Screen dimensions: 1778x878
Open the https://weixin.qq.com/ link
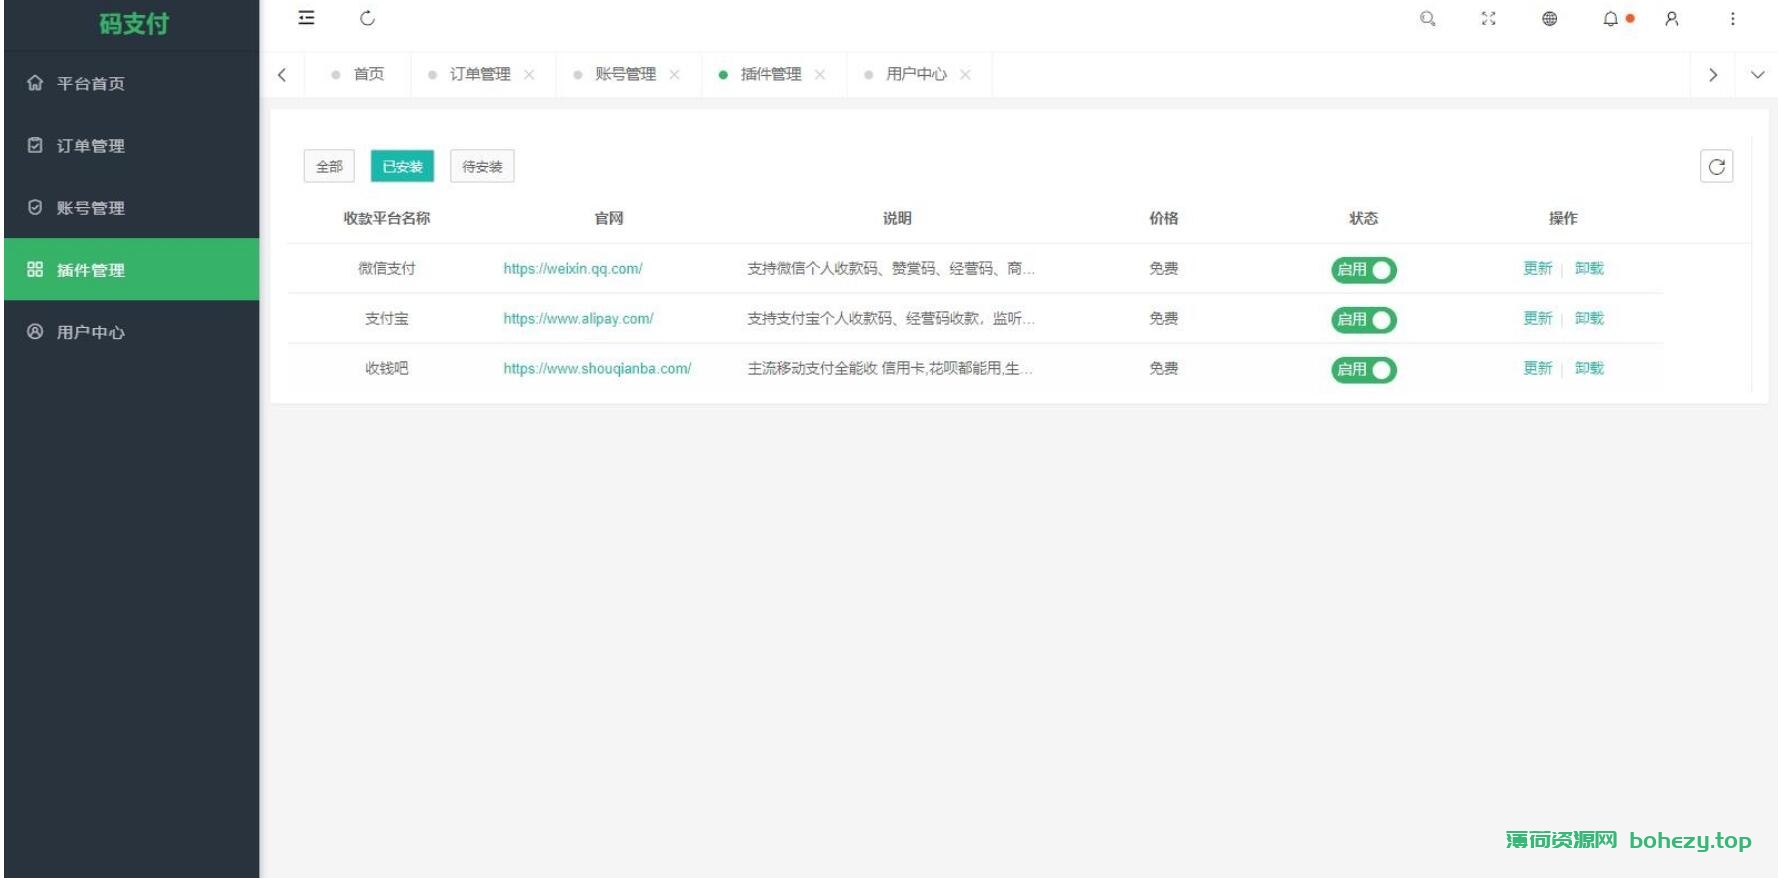pos(573,268)
